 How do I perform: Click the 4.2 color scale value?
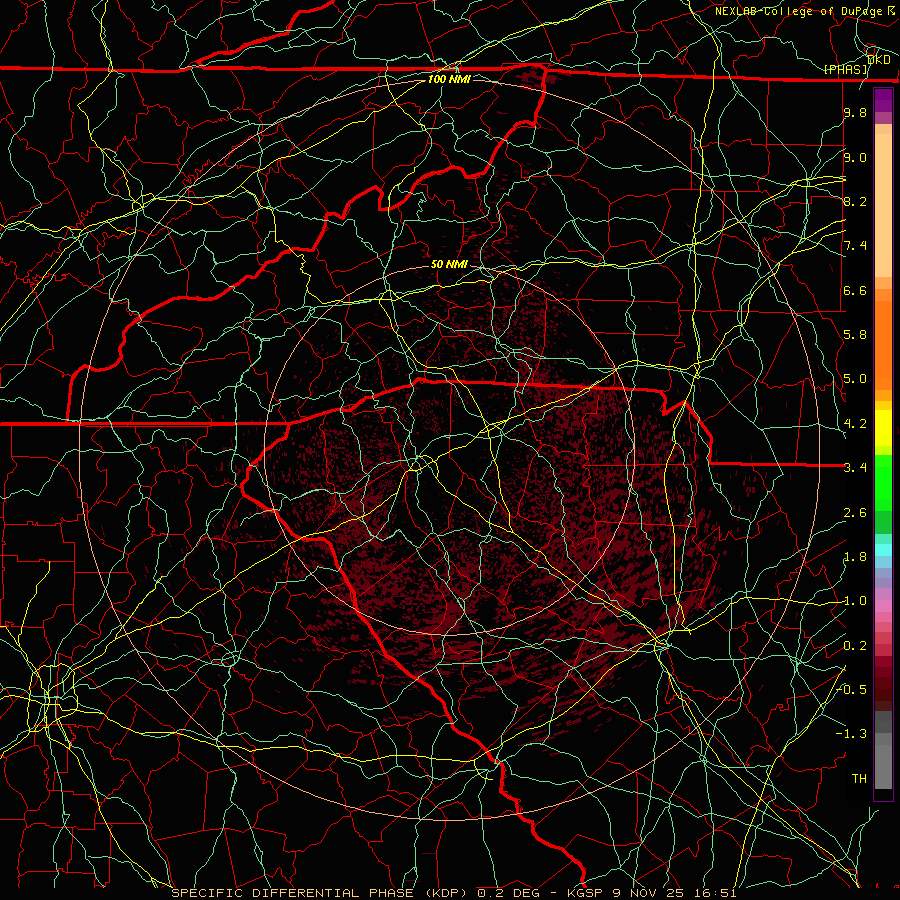coord(855,424)
